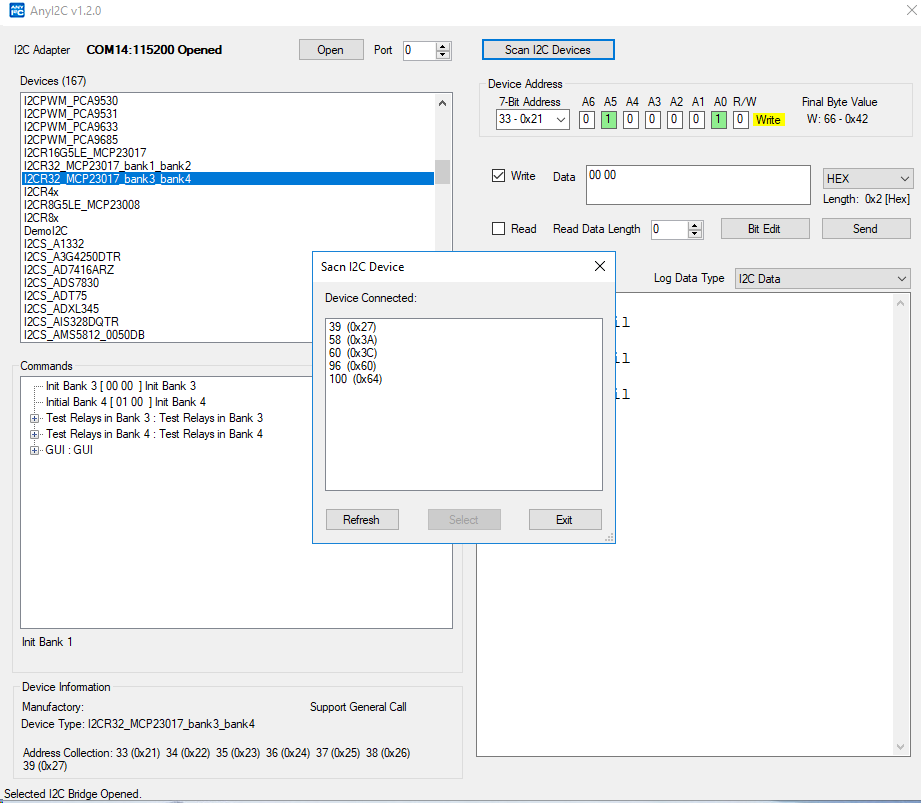
Task: Enable the Read checkbox
Action: pyautogui.click(x=499, y=229)
